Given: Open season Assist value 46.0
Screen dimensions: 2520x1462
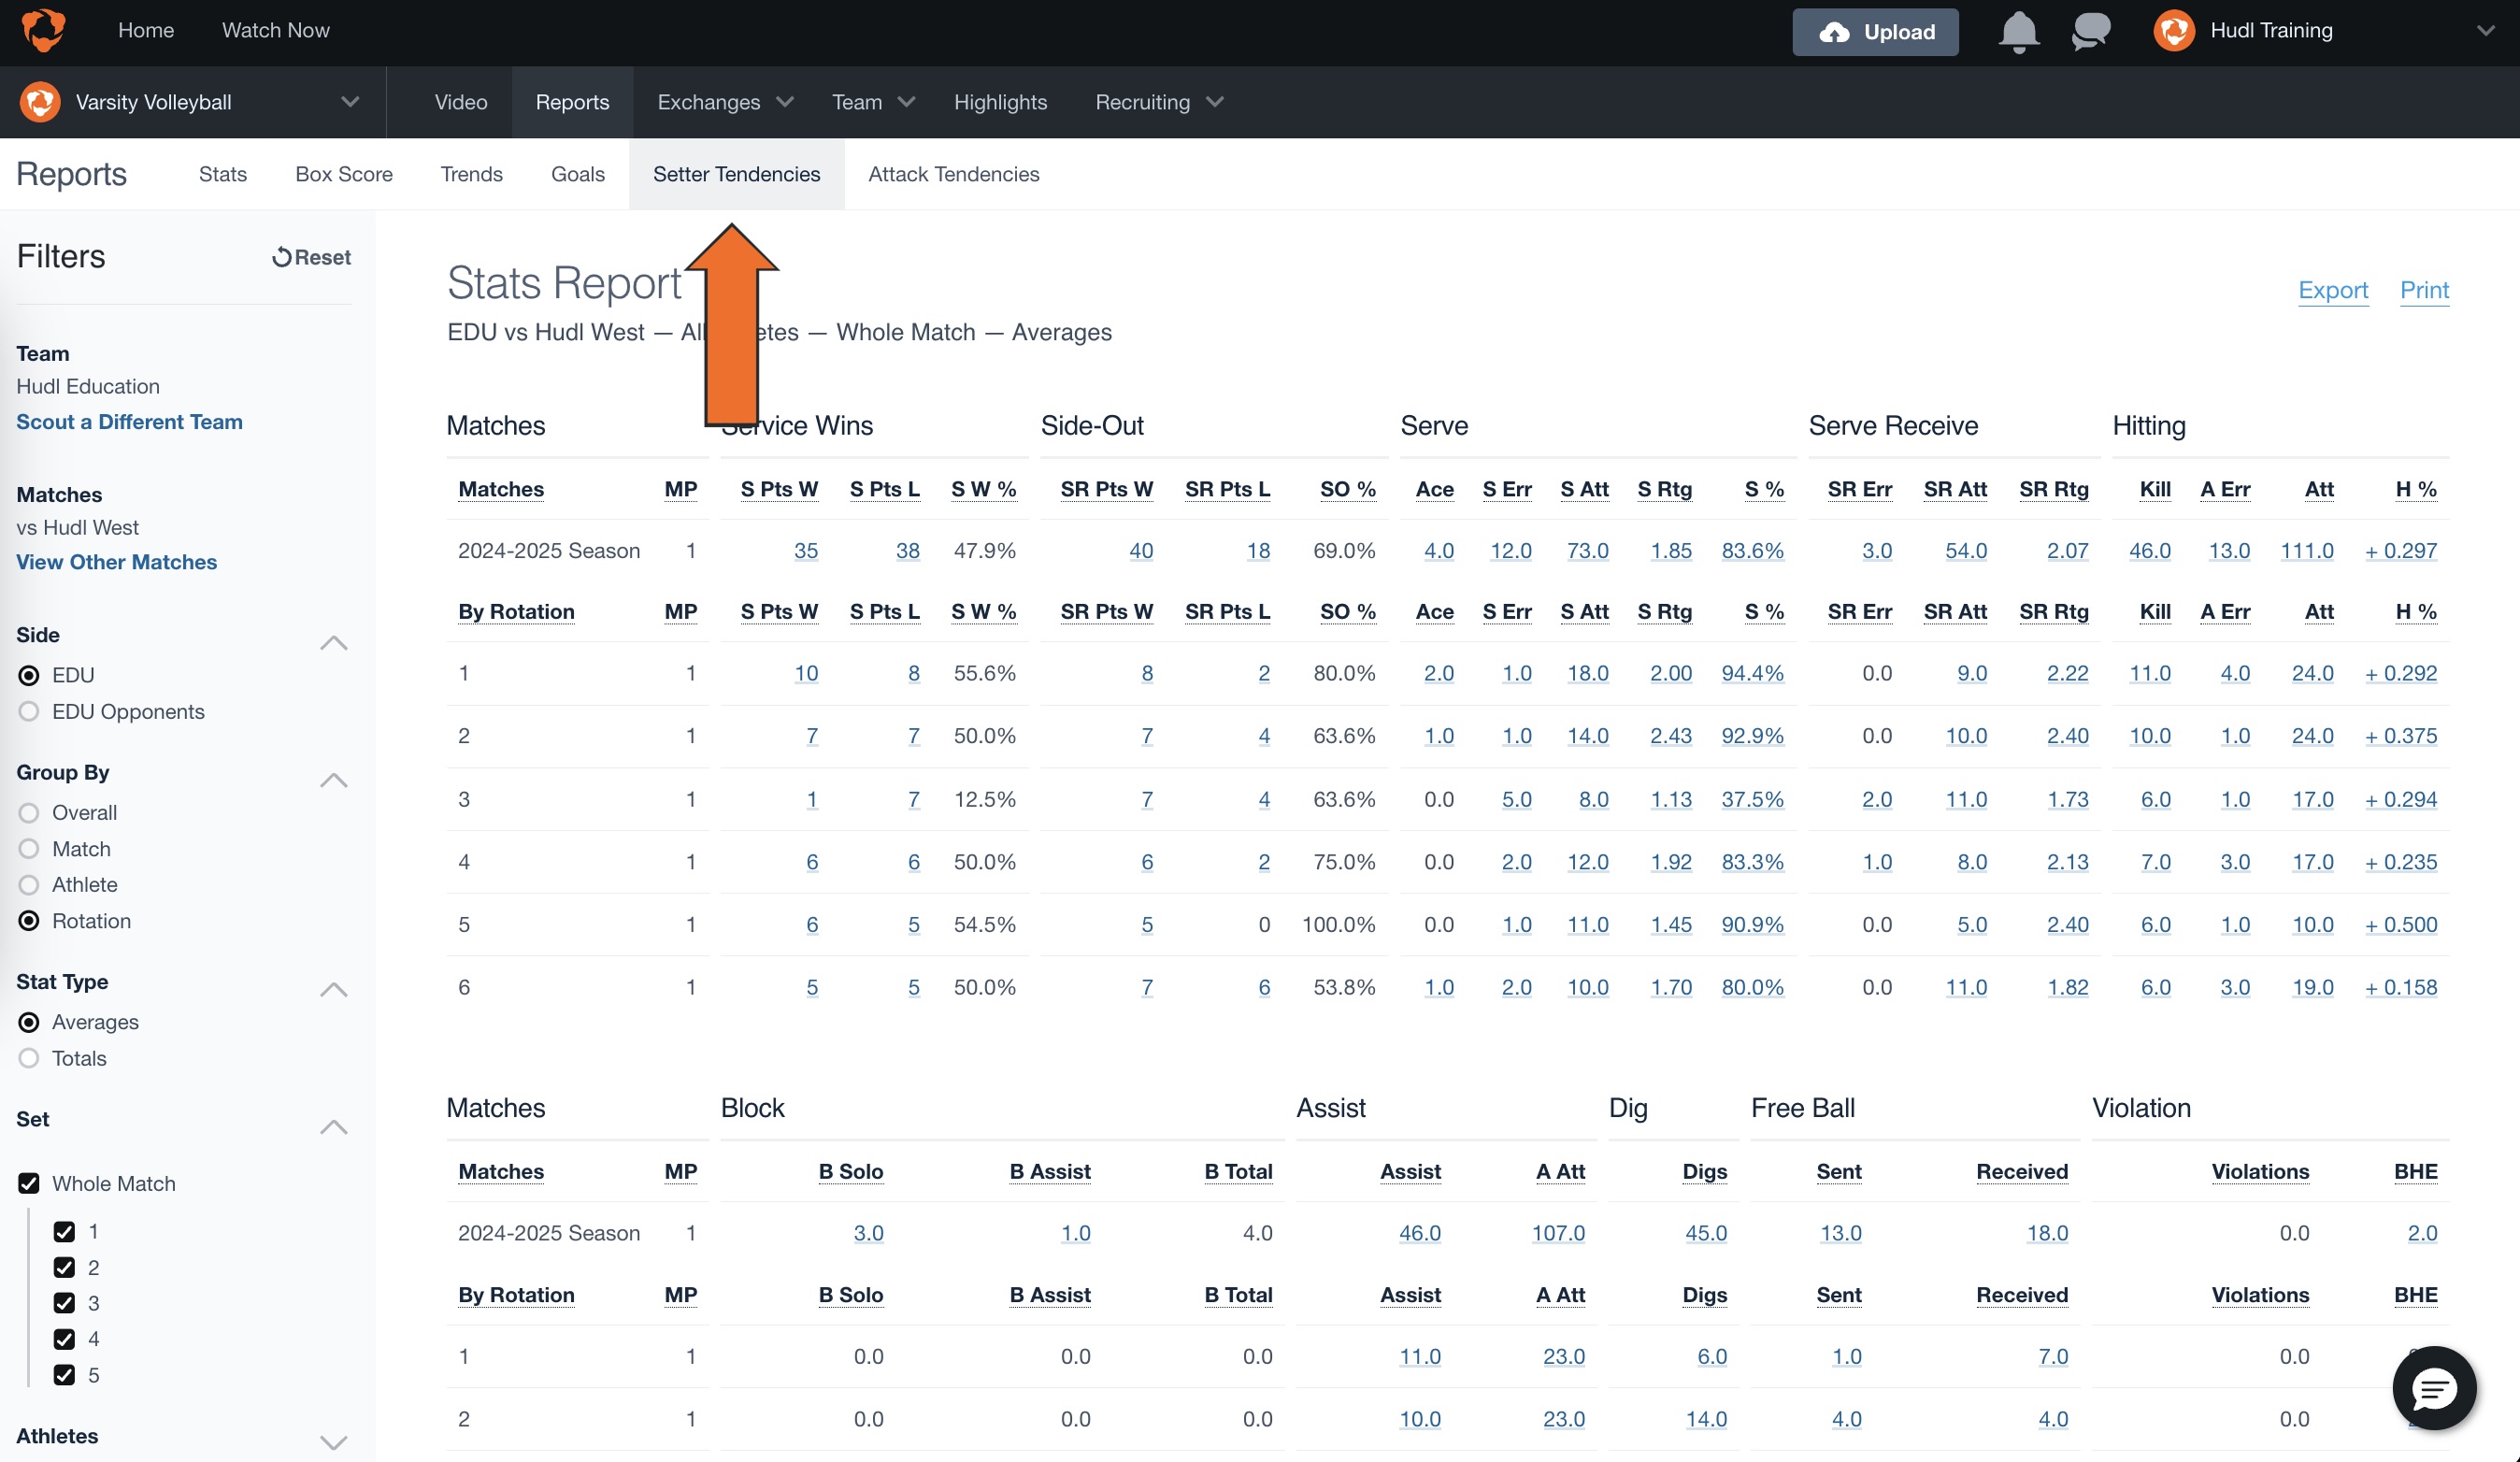Looking at the screenshot, I should (x=1420, y=1232).
